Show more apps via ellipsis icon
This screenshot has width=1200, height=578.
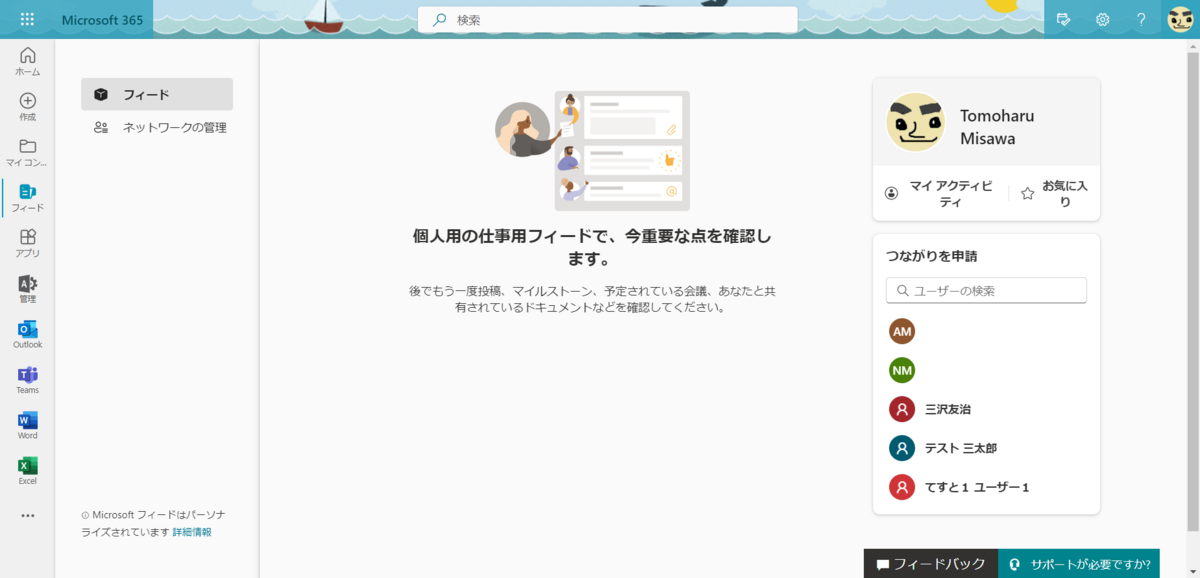point(28,516)
